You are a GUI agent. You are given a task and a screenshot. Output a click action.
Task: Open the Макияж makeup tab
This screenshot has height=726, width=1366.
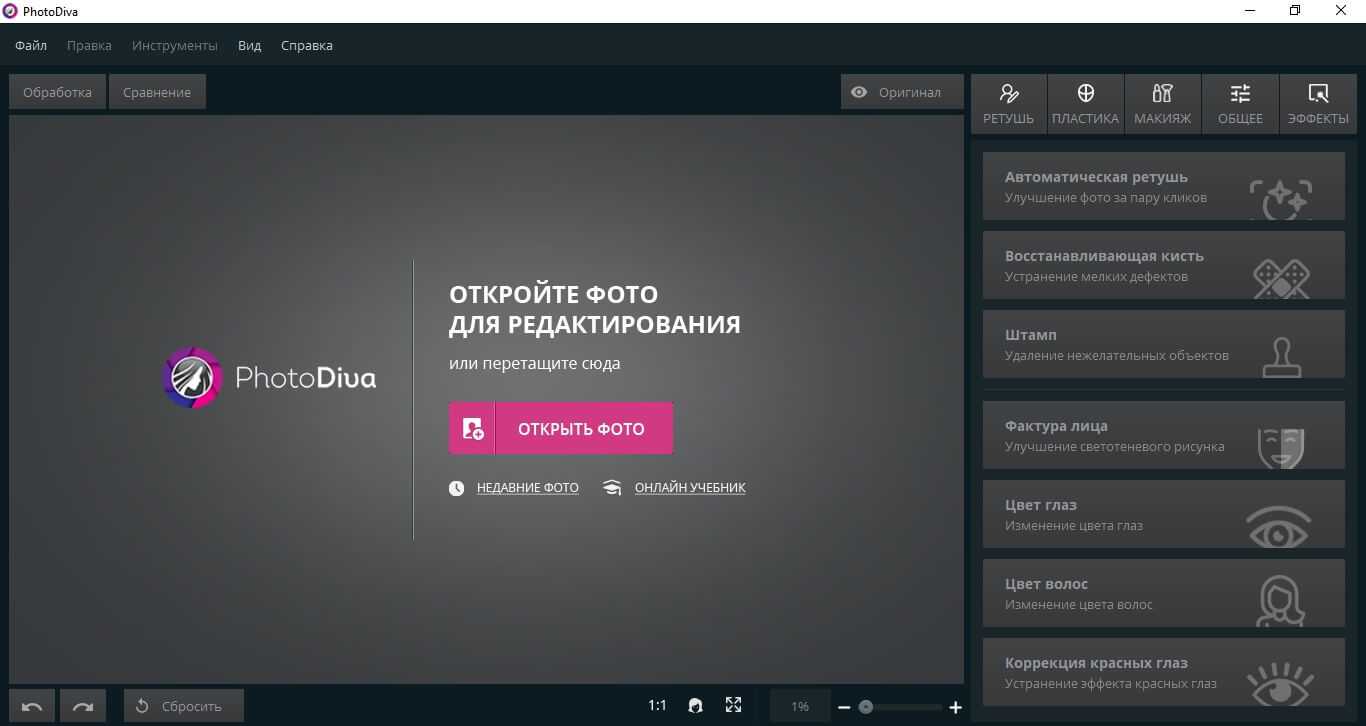(1162, 104)
